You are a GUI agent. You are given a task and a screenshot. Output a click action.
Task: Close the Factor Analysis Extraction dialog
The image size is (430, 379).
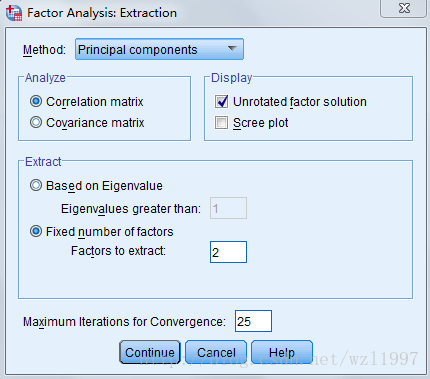404,8
